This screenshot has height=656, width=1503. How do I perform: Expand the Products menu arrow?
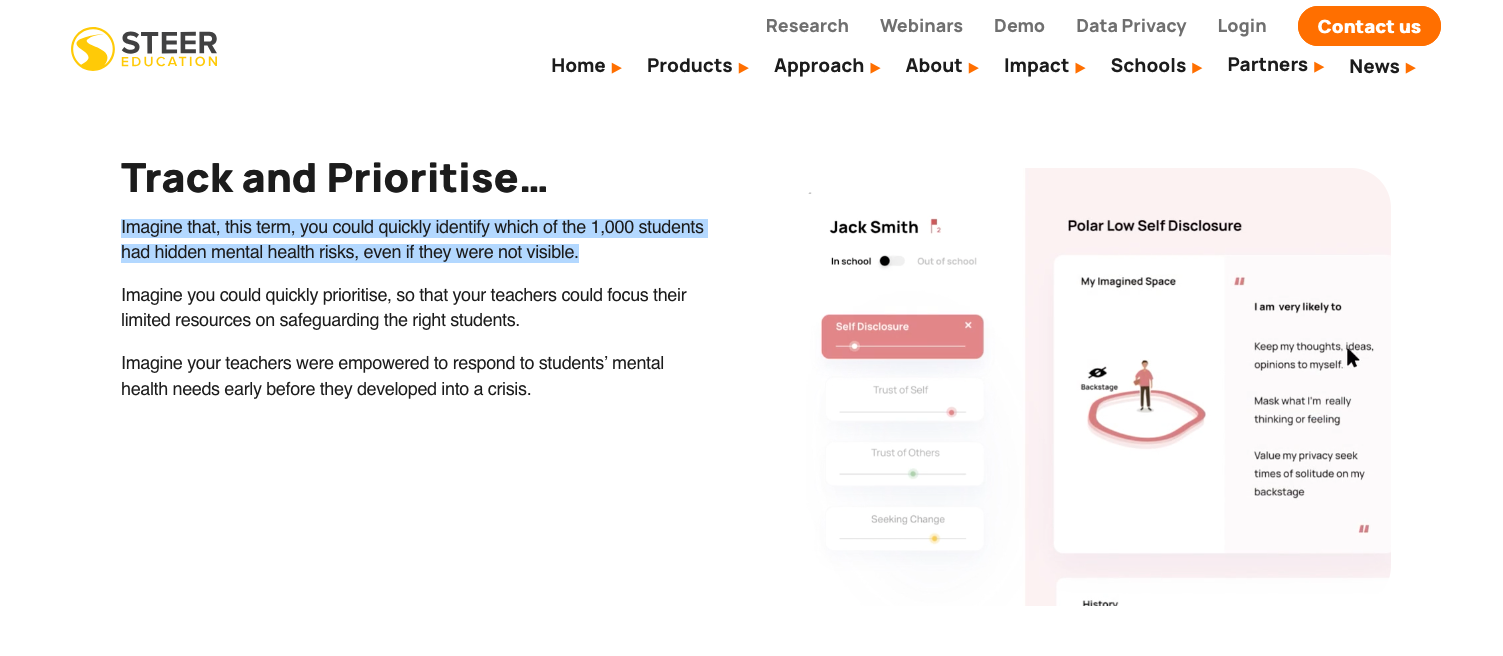744,68
